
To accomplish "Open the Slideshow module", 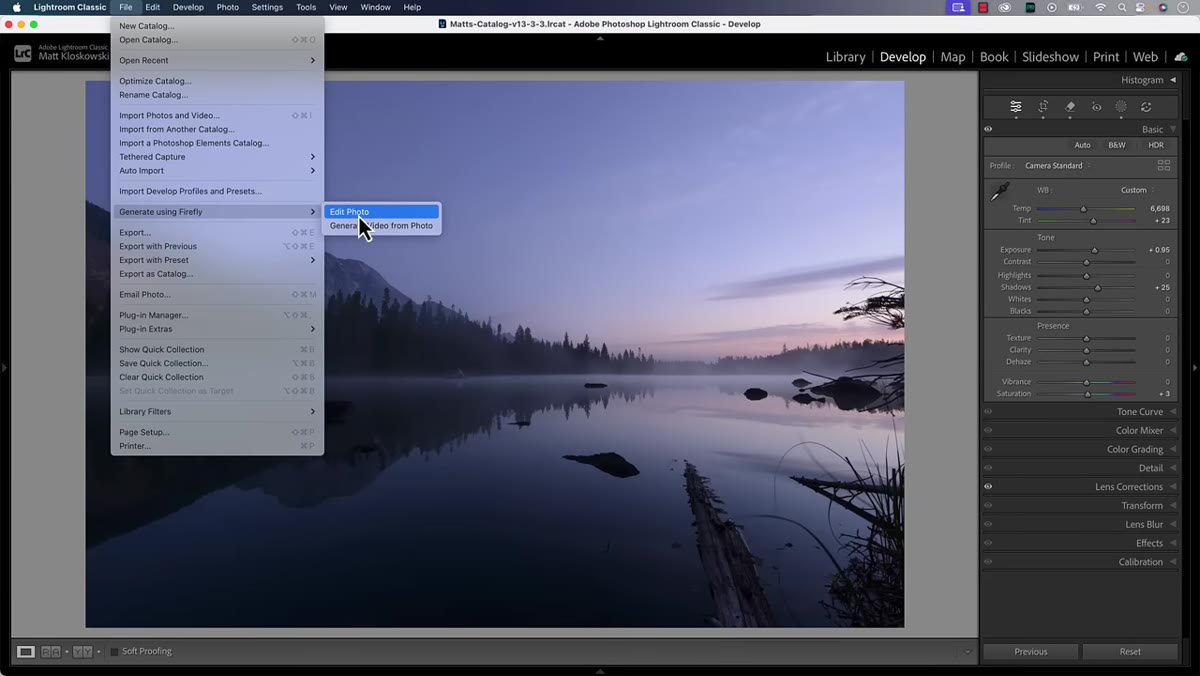I will point(1050,57).
